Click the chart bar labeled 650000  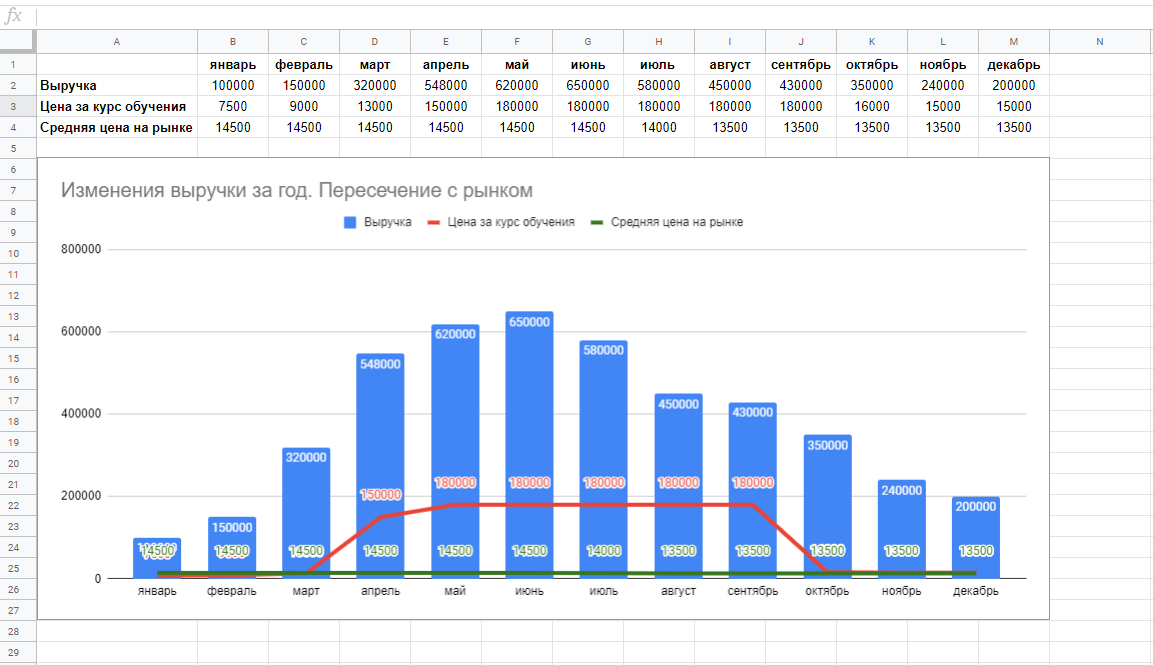(x=529, y=445)
